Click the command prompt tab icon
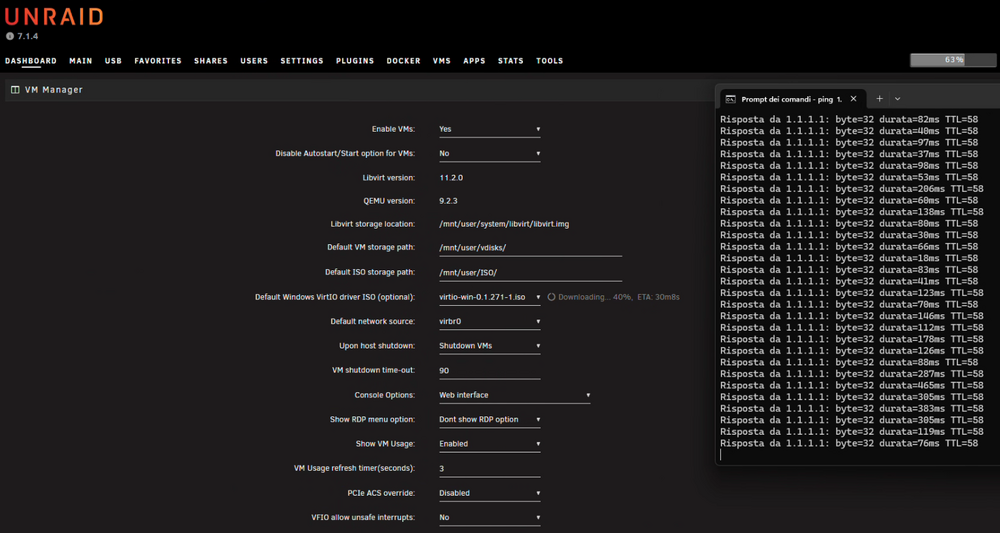The image size is (1000, 533). pos(731,99)
